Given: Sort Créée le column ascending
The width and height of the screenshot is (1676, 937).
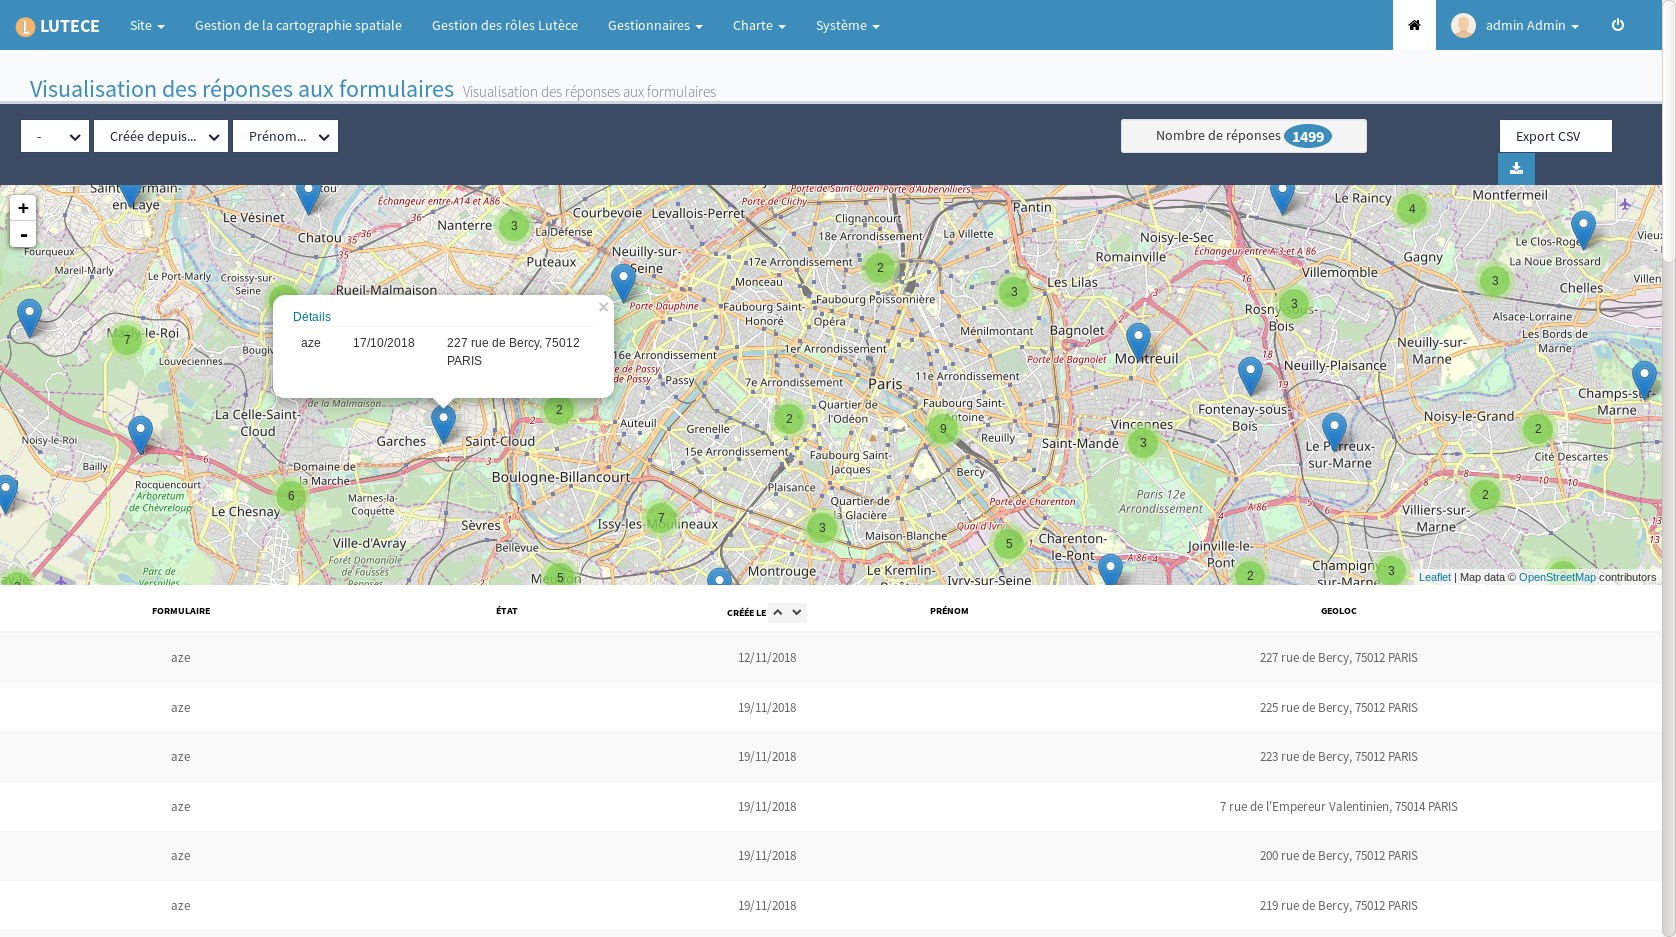Looking at the screenshot, I should (778, 612).
